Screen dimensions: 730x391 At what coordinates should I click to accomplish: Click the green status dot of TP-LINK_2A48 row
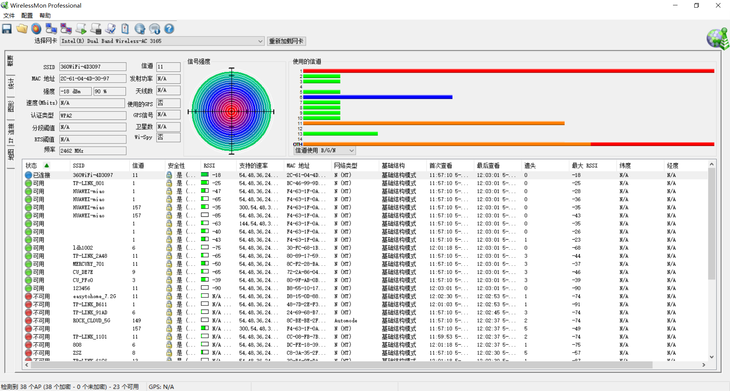pos(28,256)
